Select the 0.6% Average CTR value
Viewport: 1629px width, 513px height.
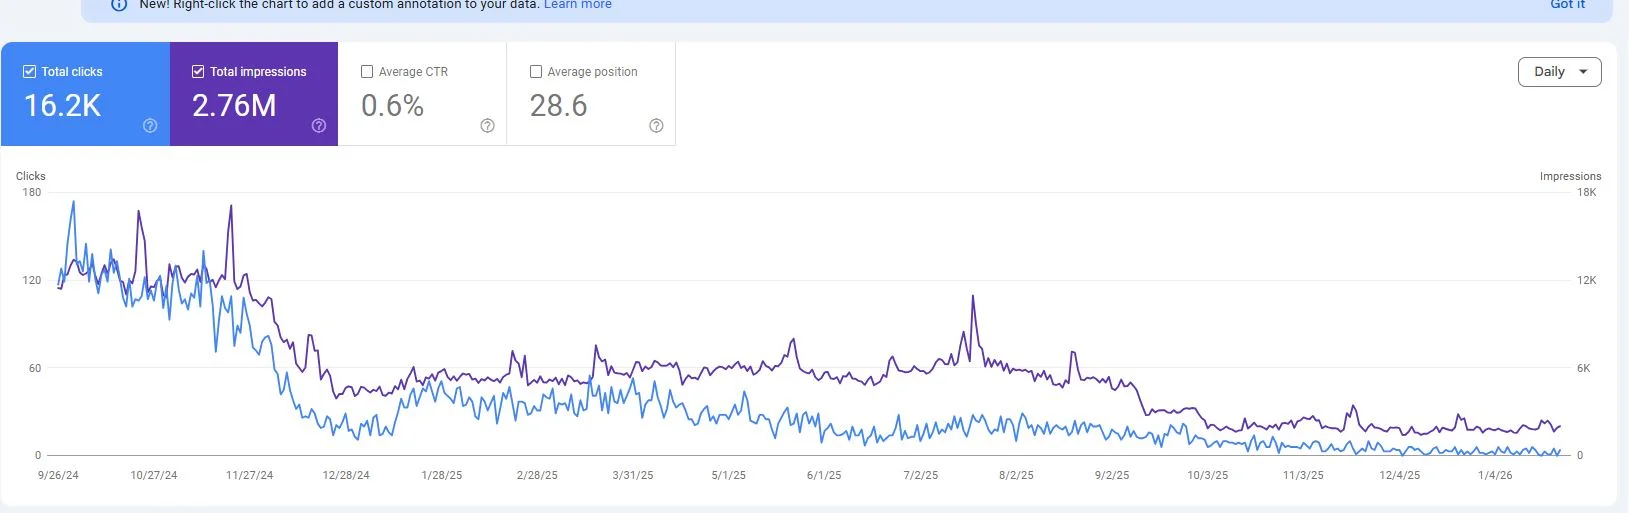(x=392, y=106)
